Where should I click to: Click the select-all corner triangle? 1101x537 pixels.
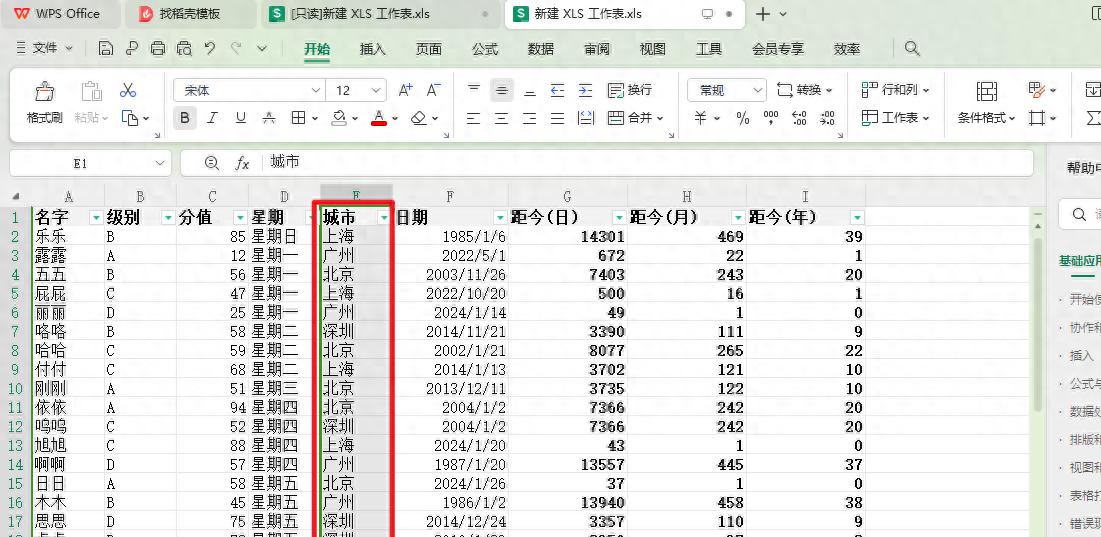point(15,197)
